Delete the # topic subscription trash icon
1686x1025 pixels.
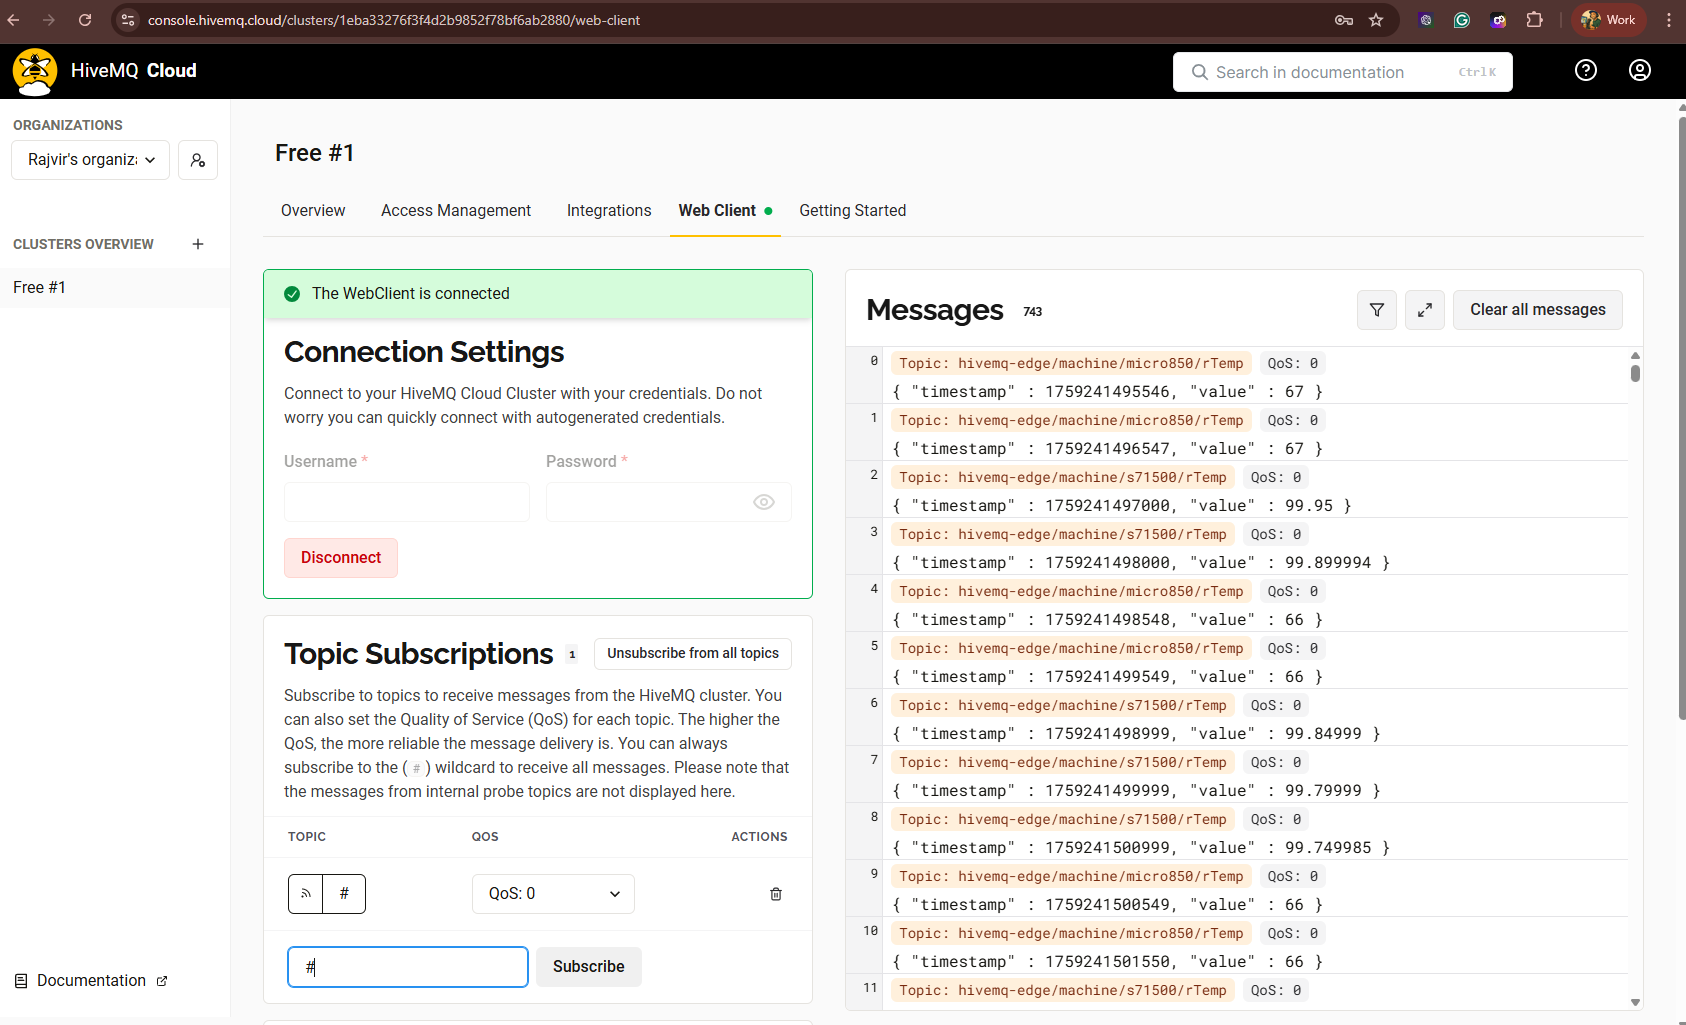pos(775,894)
